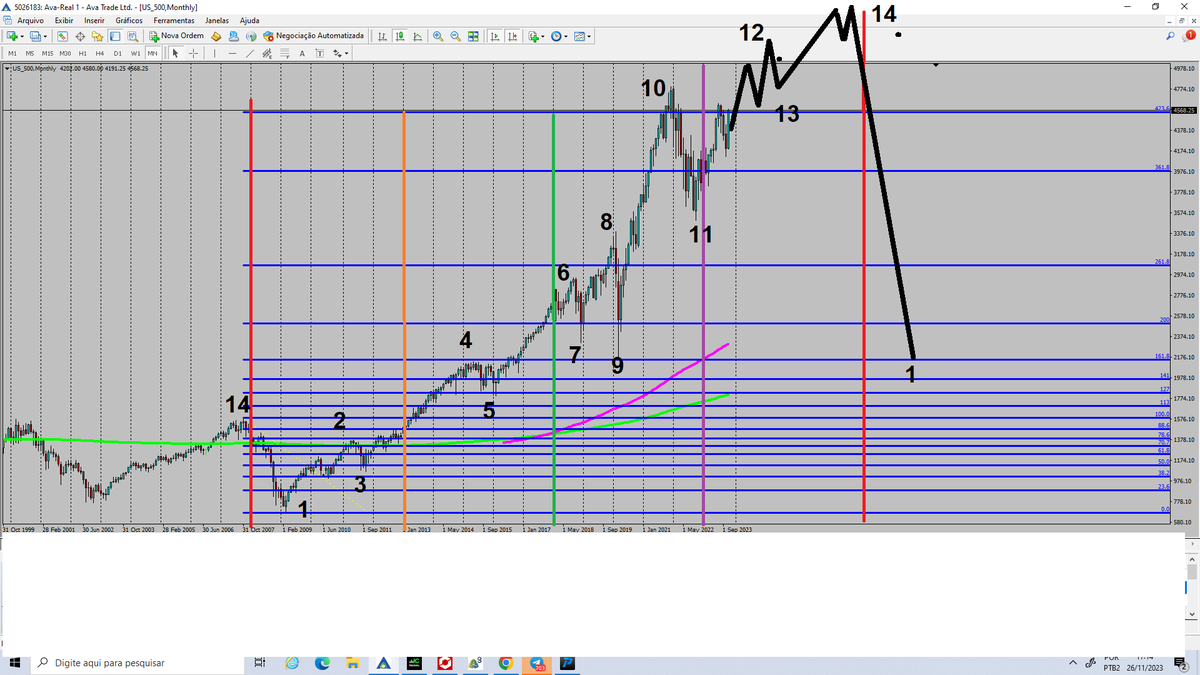
Task: Select the Arrows drawing tool
Action: click(337, 52)
